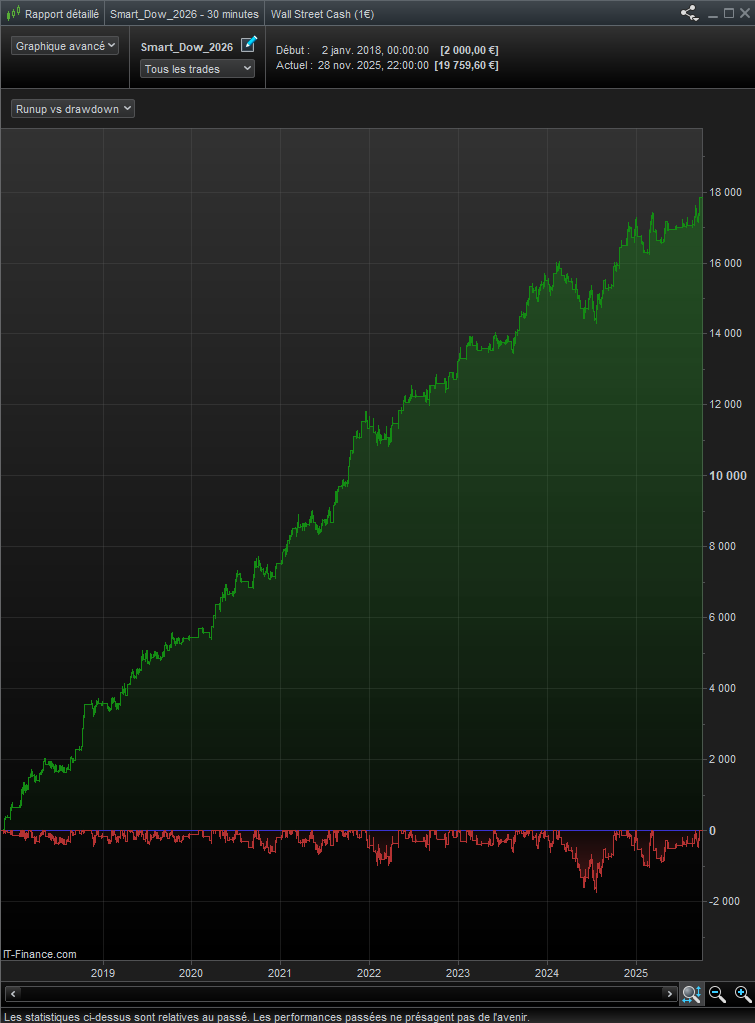Click the bold Smart_Dow_2026 strategy name
This screenshot has height=1023, width=755.
187,47
